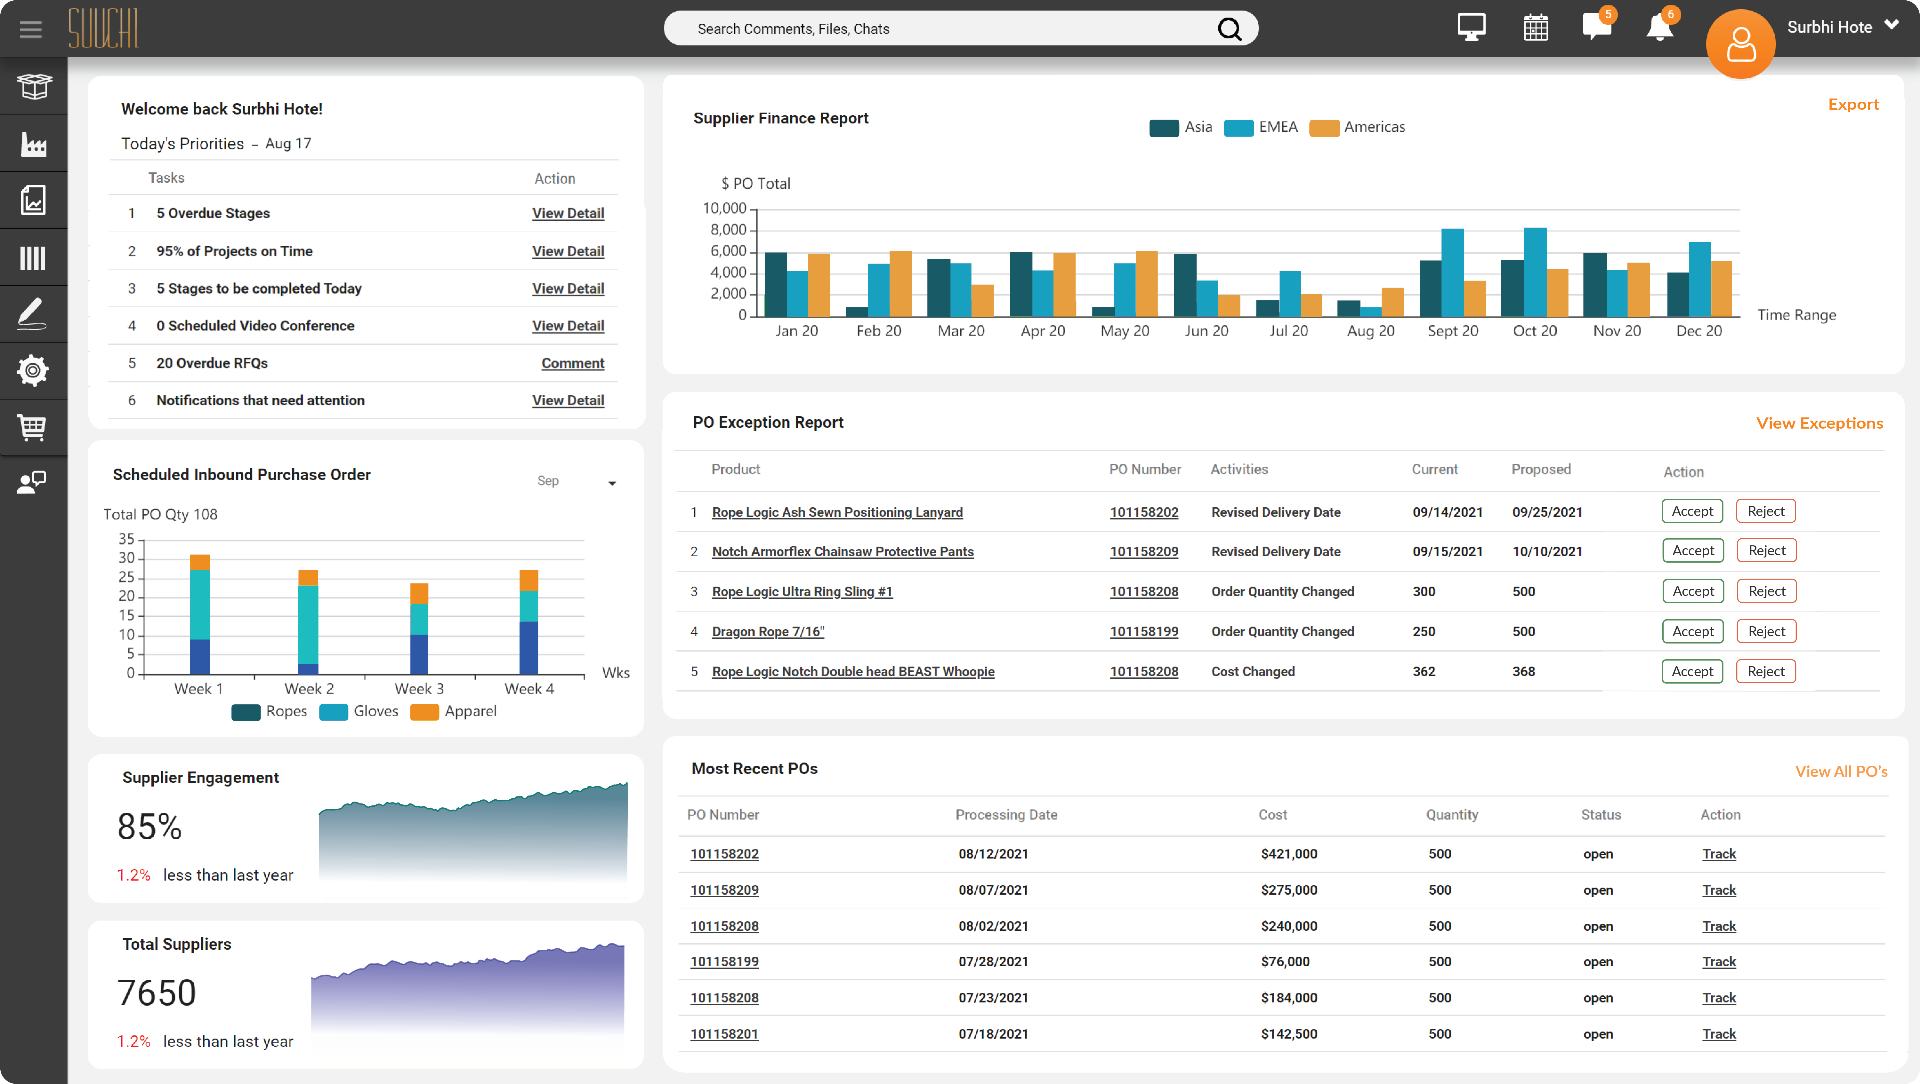View Detail for 95% of Projects on Time
1920x1084 pixels.
tap(568, 251)
